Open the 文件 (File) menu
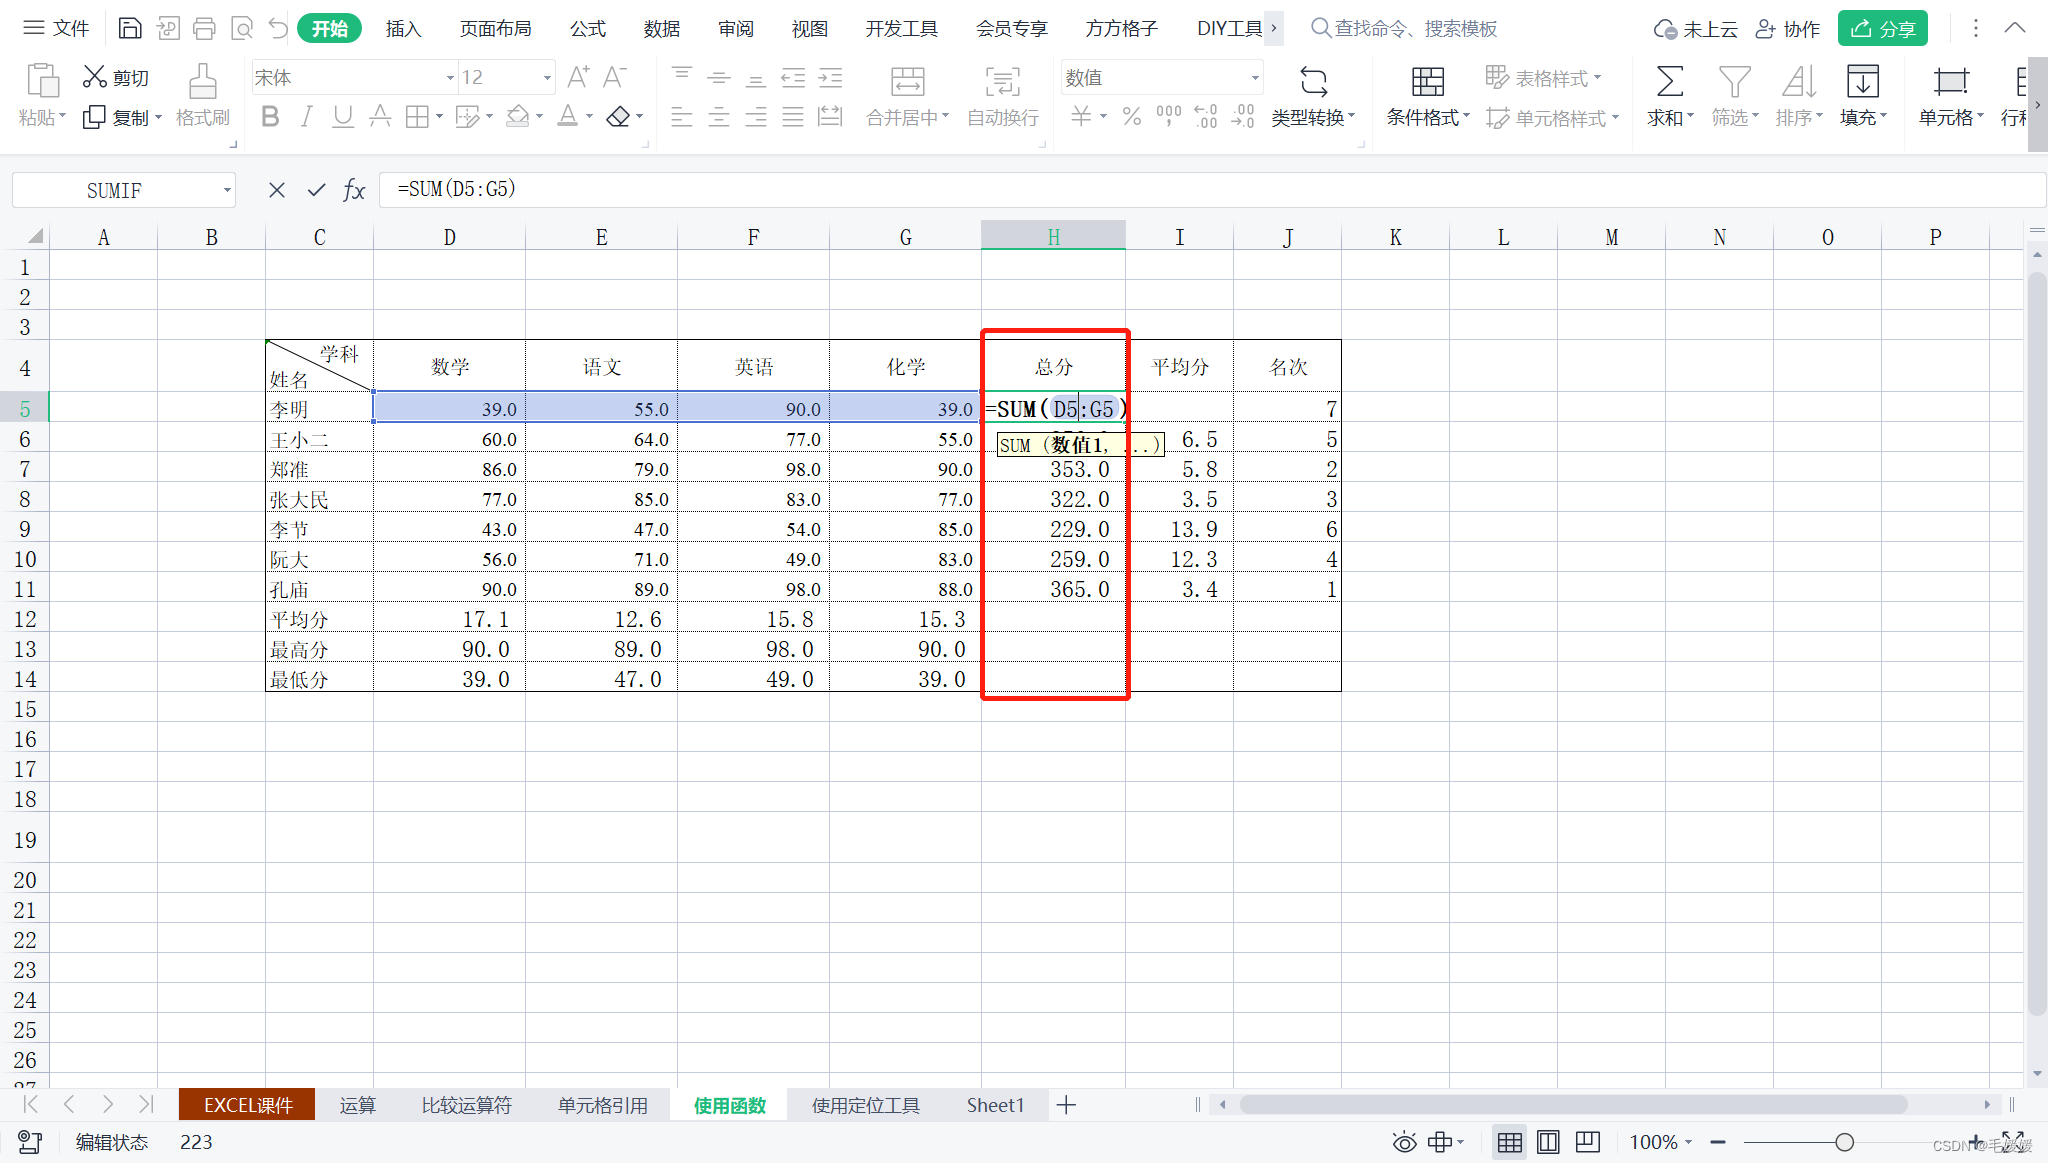Image resolution: width=2048 pixels, height=1163 pixels. point(56,28)
